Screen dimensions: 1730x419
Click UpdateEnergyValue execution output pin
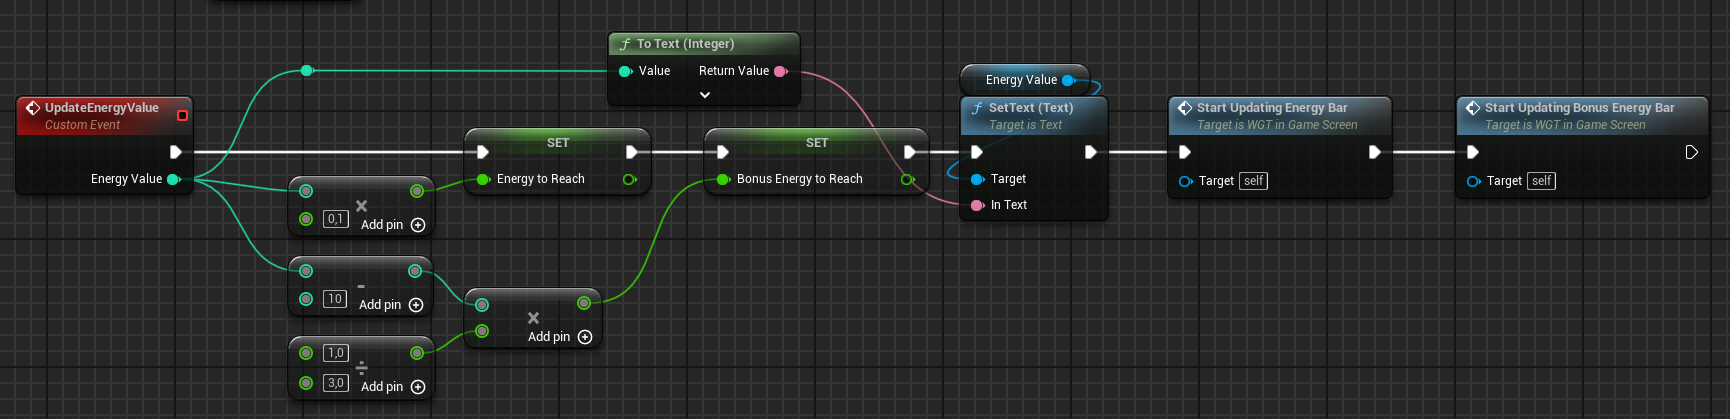(x=176, y=152)
